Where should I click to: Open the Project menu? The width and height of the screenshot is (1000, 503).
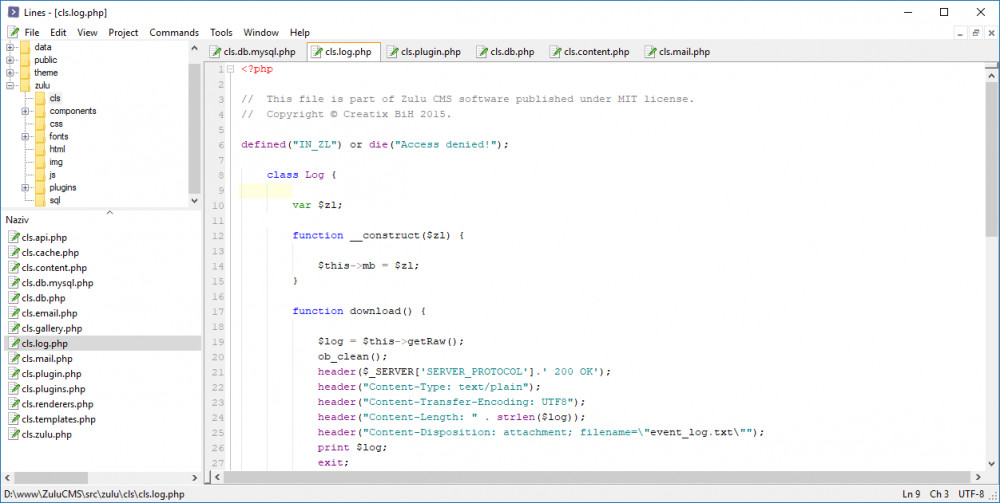(123, 32)
